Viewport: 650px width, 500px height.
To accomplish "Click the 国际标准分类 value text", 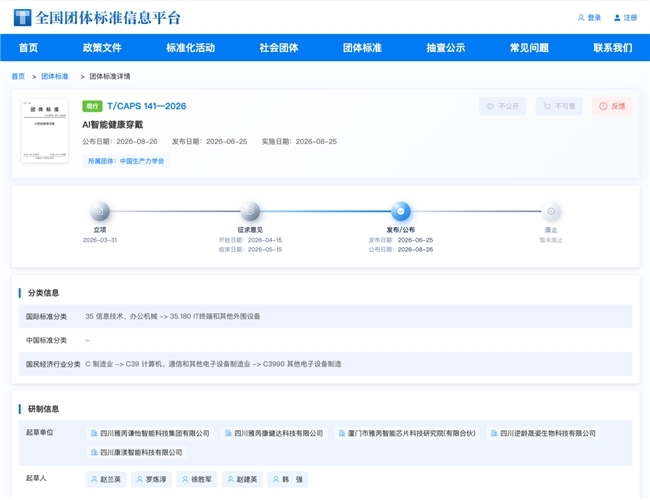I will point(173,316).
